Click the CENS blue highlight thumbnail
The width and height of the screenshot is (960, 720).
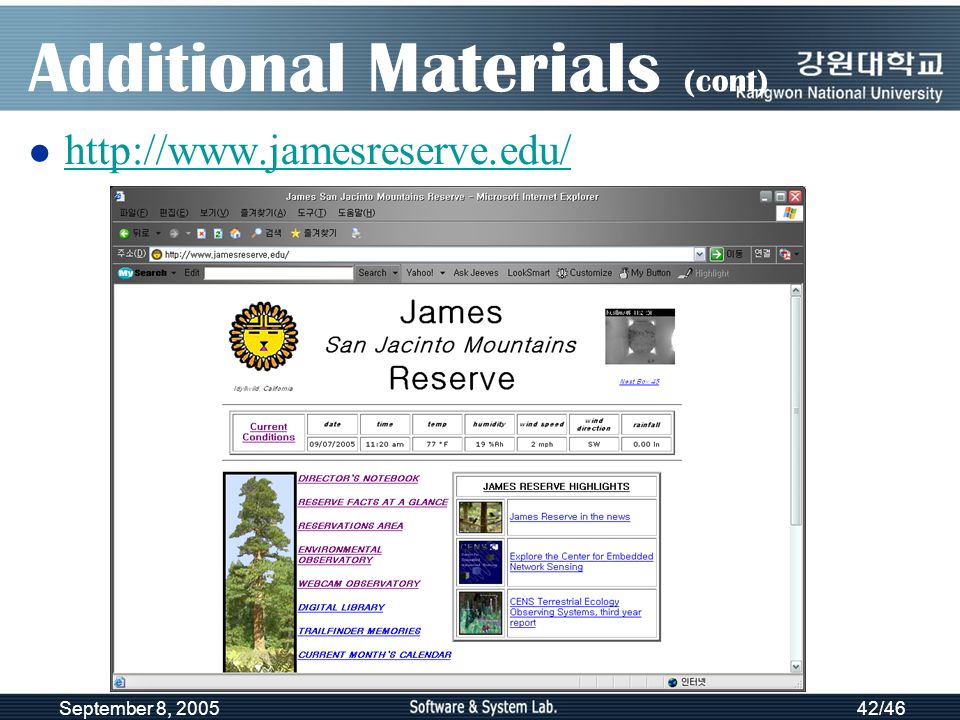pos(481,562)
